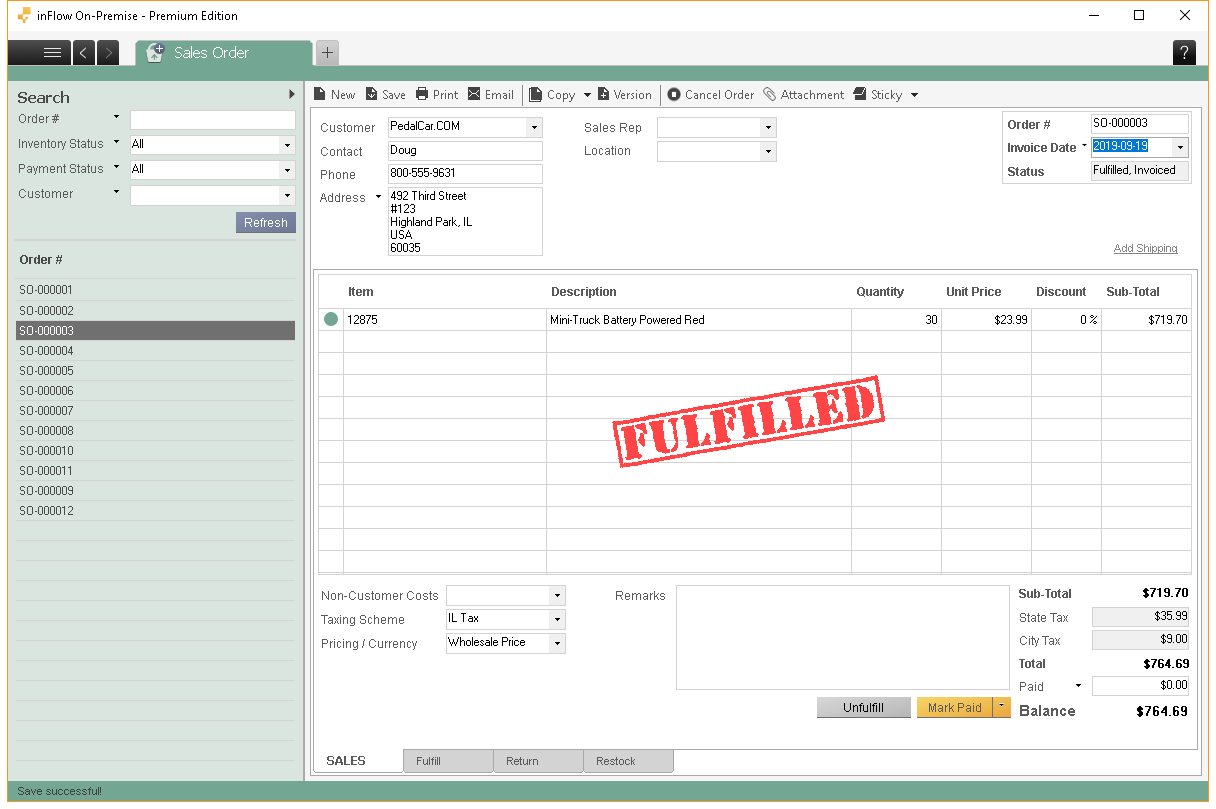Open the help question mark
The width and height of the screenshot is (1216, 809).
pos(1184,53)
